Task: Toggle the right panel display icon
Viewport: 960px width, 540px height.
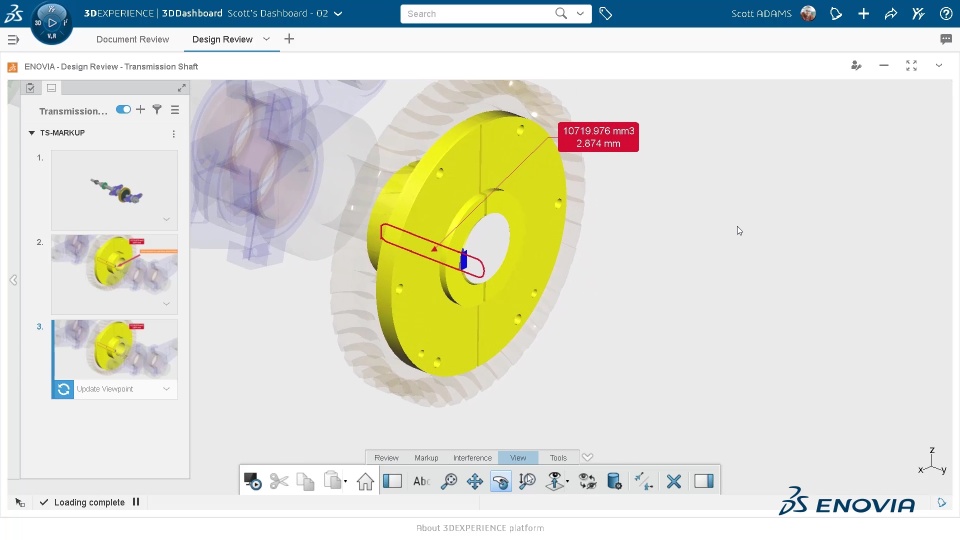Action: tap(704, 481)
